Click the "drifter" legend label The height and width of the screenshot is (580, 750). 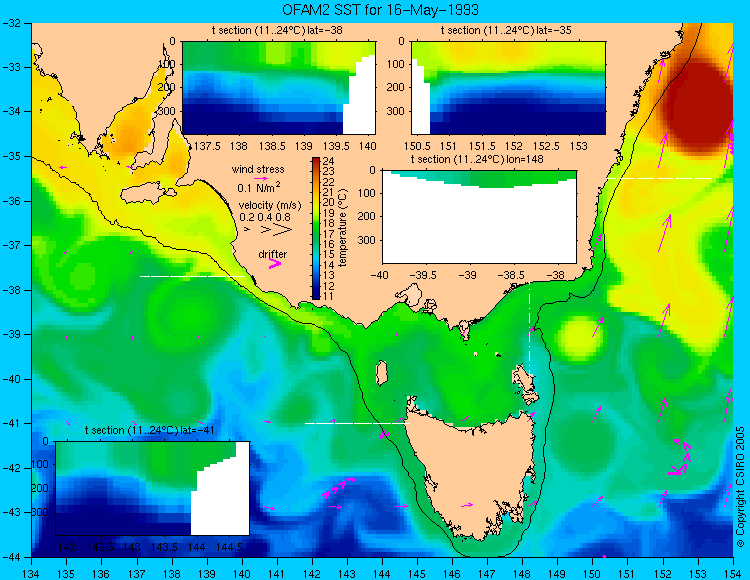point(273,254)
